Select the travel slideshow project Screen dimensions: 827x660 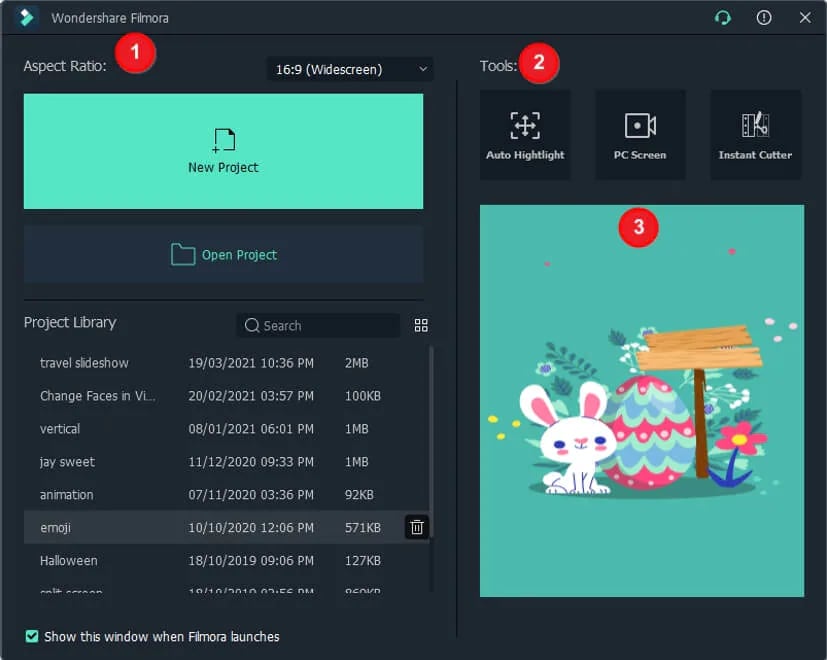point(226,363)
